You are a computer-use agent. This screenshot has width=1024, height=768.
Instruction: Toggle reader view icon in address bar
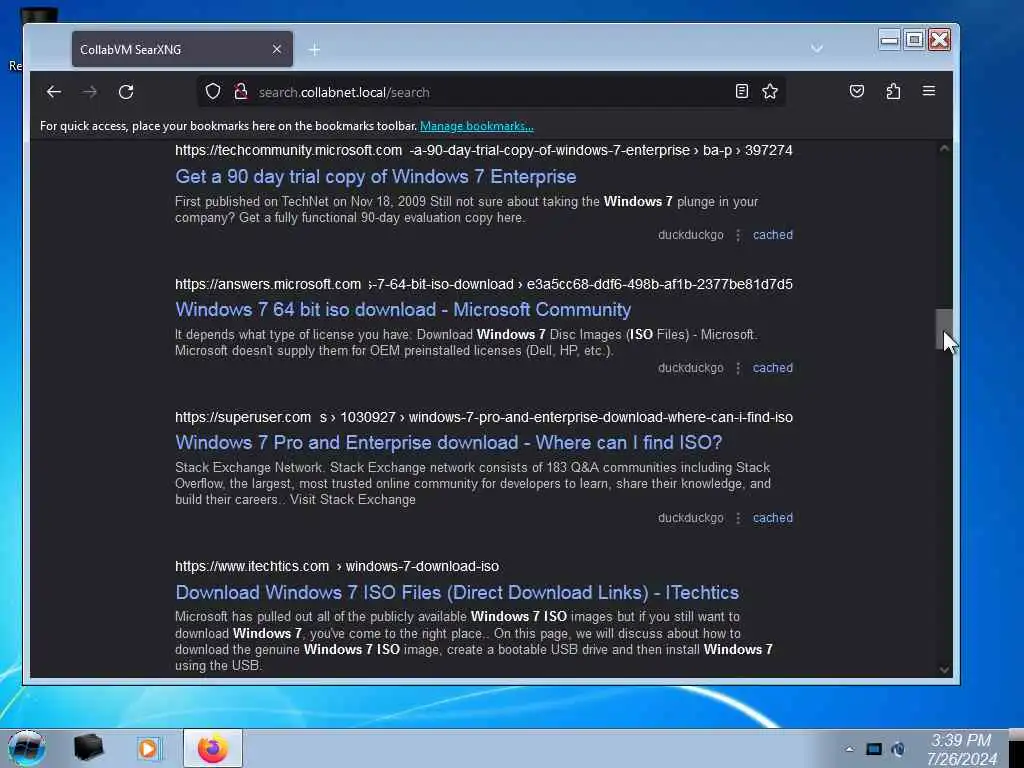741,91
